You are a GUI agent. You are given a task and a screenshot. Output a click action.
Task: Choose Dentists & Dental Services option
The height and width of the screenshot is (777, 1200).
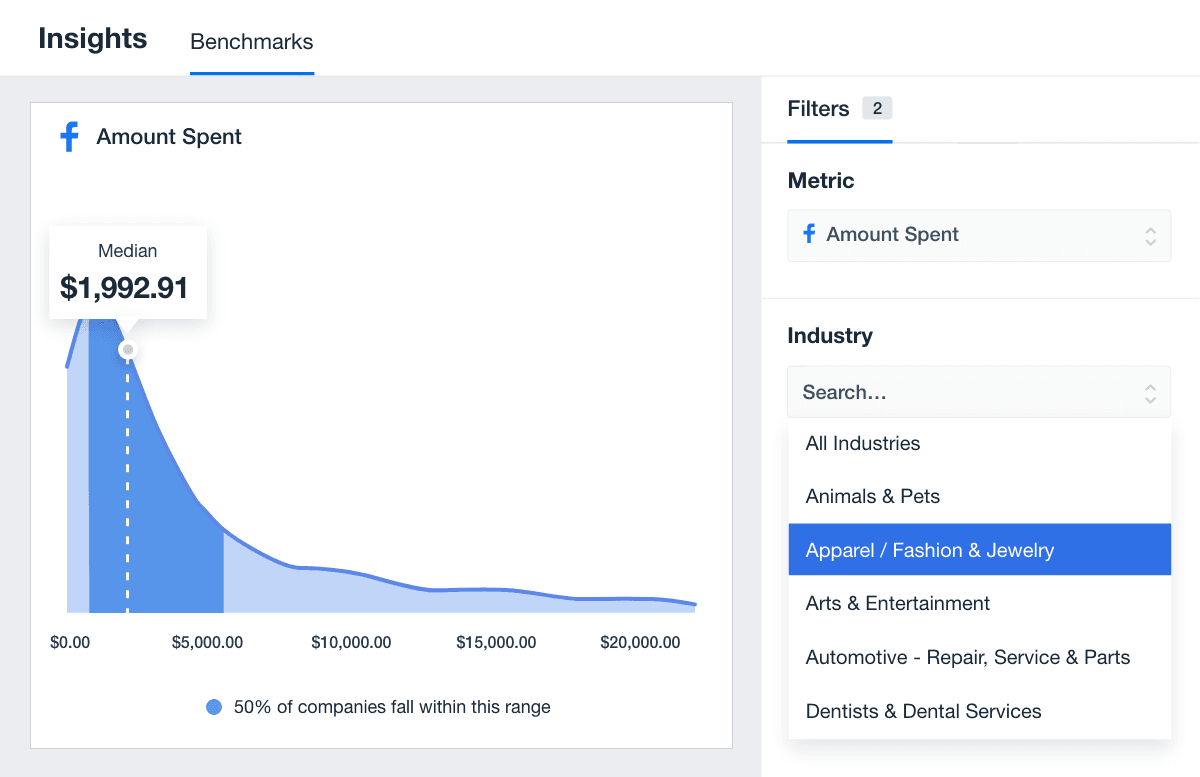pos(923,711)
